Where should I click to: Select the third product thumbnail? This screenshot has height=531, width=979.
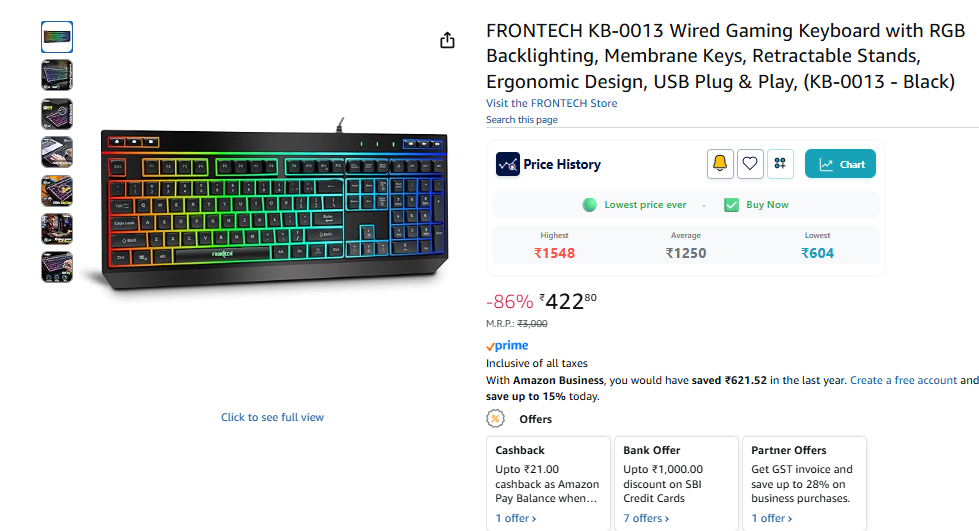(57, 114)
